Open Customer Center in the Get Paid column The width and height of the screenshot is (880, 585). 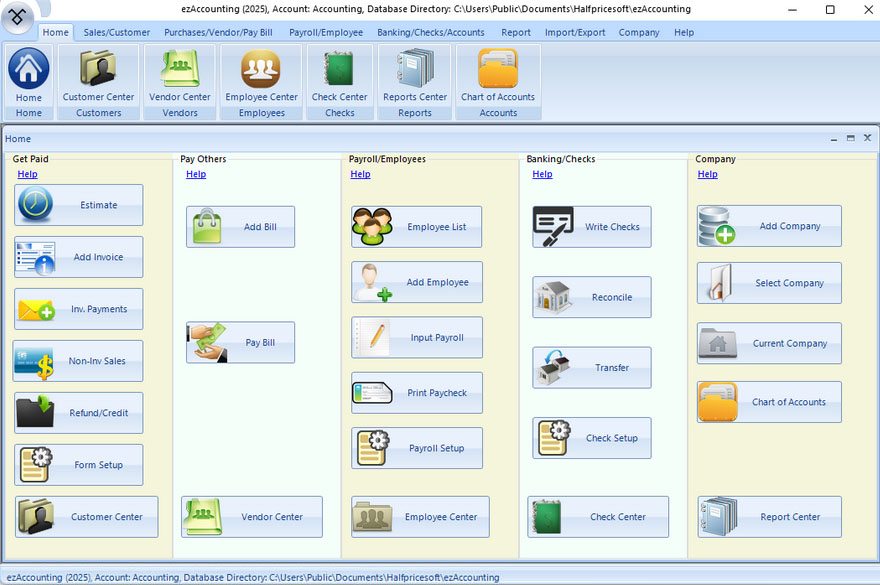click(x=86, y=517)
